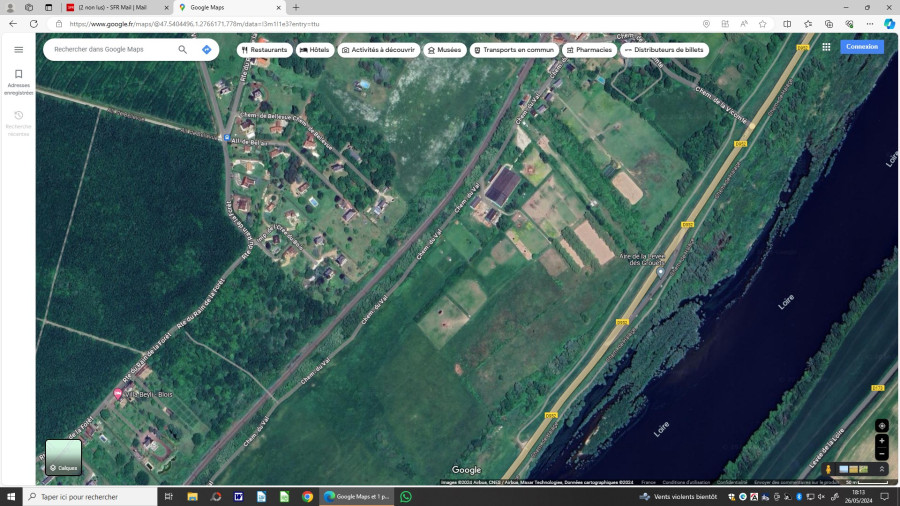Zoom out with the minus button
Screen dimensions: 900x506
881,454
